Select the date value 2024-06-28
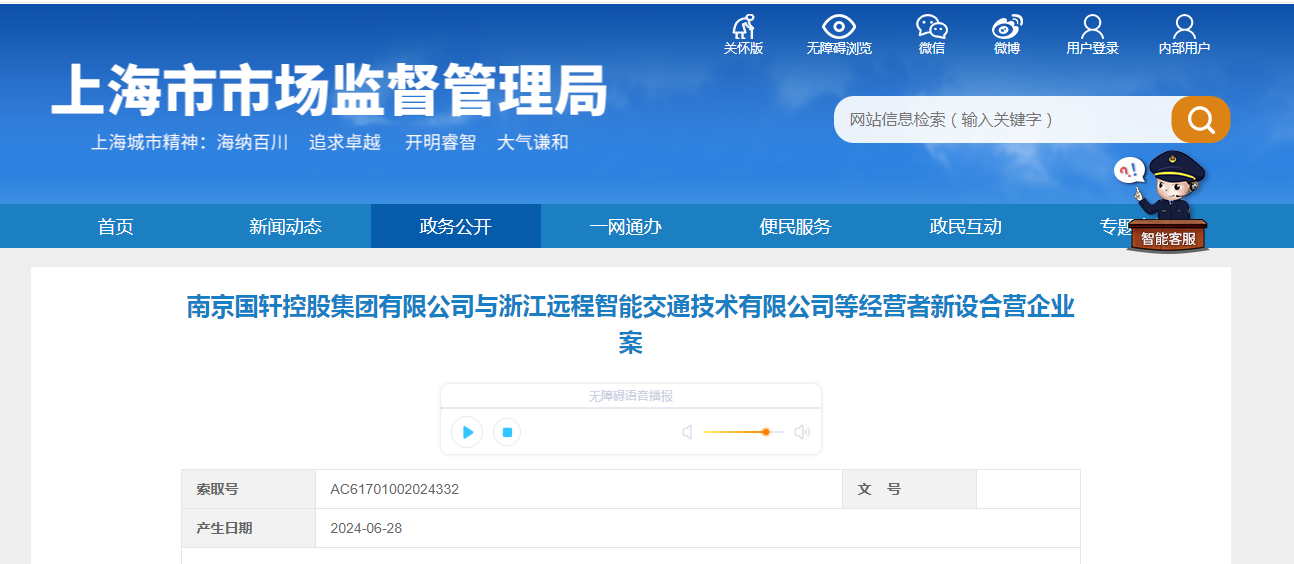The image size is (1294, 564). [366, 528]
